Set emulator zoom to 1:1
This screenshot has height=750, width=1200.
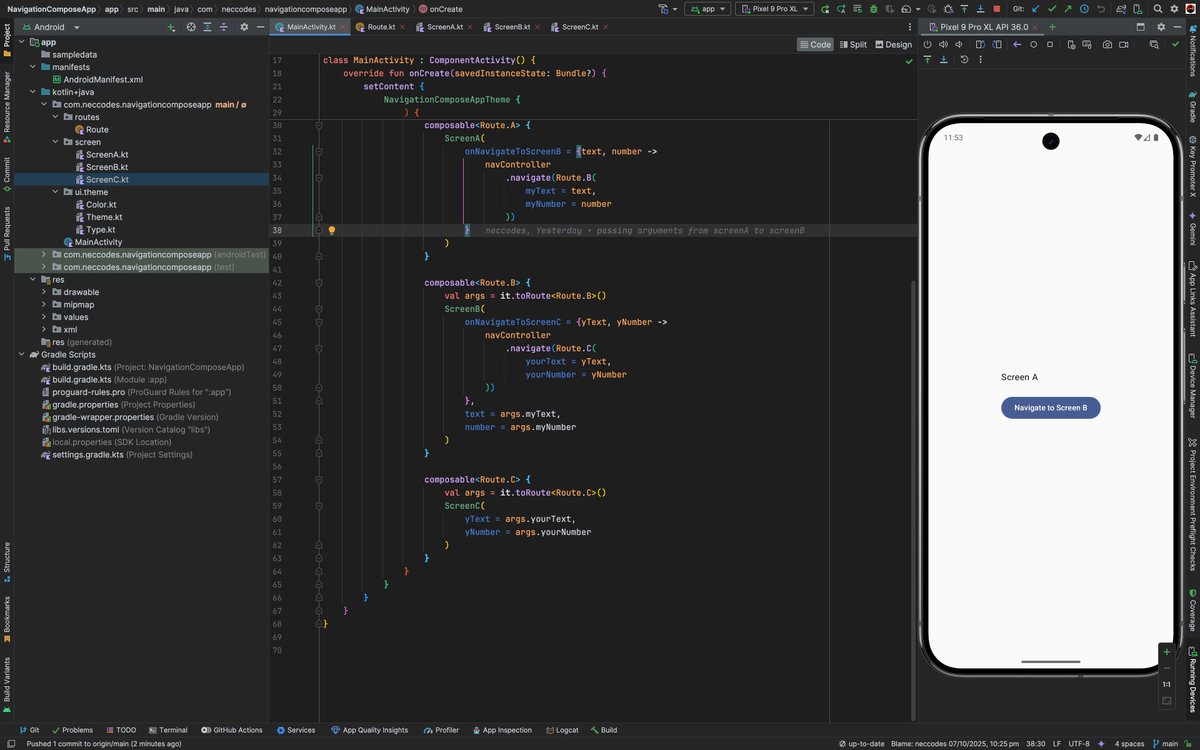pyautogui.click(x=1166, y=684)
